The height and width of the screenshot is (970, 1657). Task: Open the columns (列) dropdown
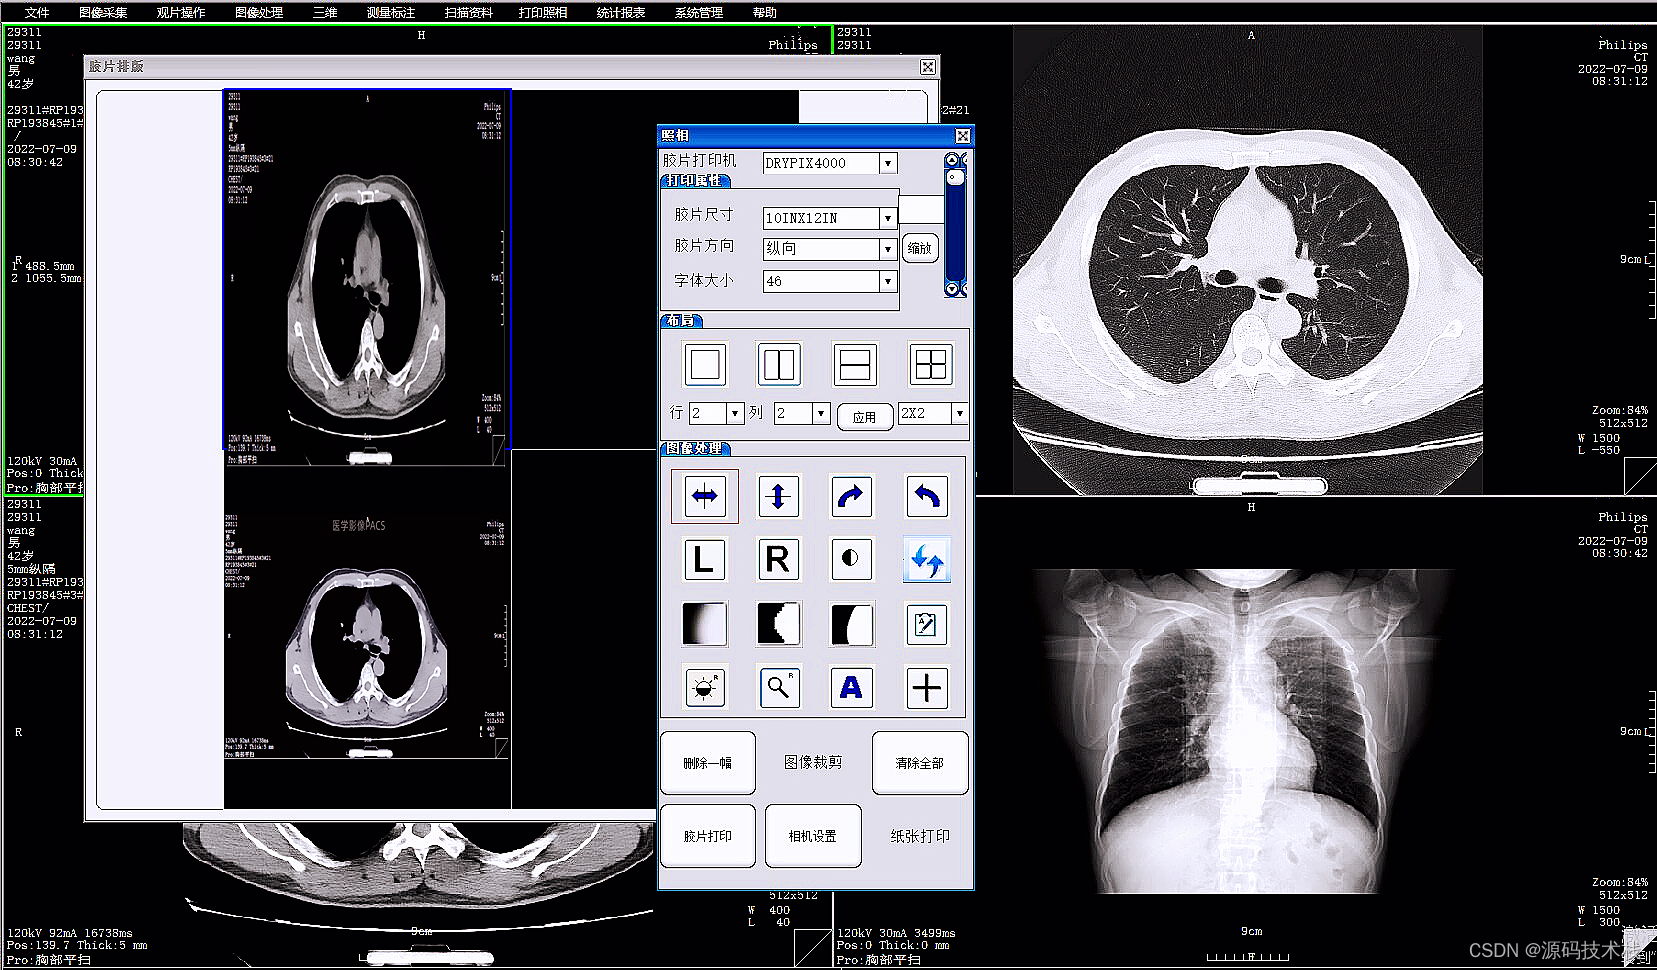coord(821,413)
